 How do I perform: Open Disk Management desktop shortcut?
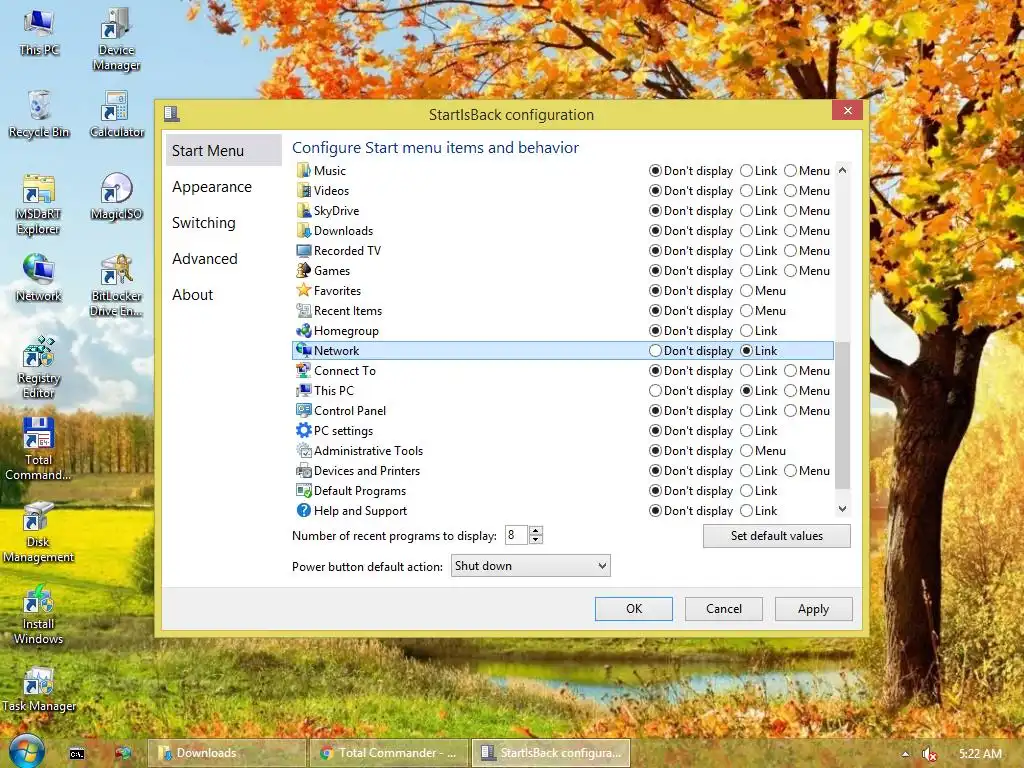38,532
